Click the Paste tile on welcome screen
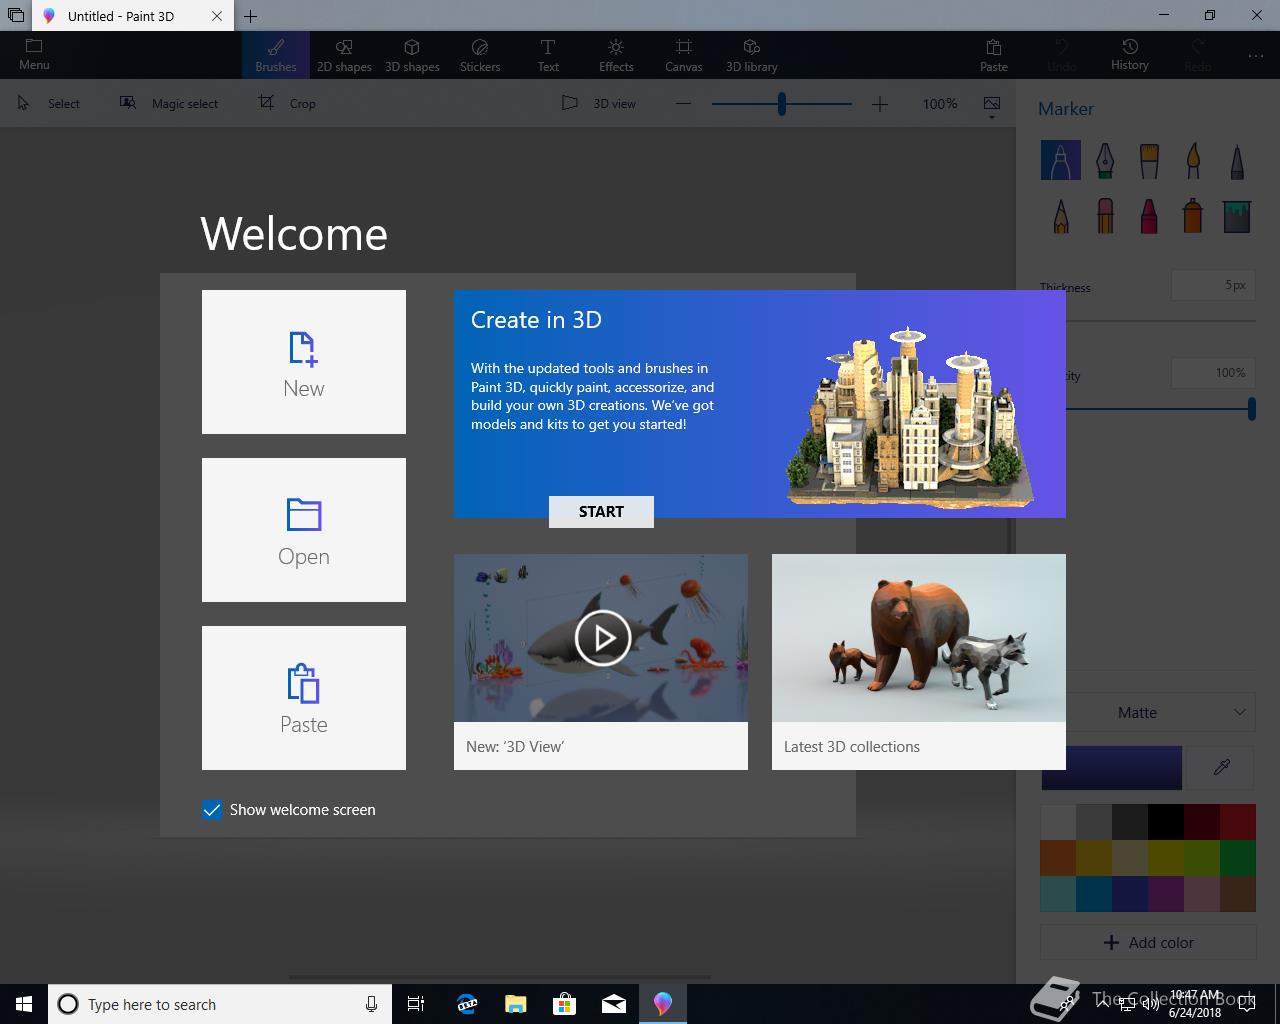1280x1024 pixels. click(304, 698)
